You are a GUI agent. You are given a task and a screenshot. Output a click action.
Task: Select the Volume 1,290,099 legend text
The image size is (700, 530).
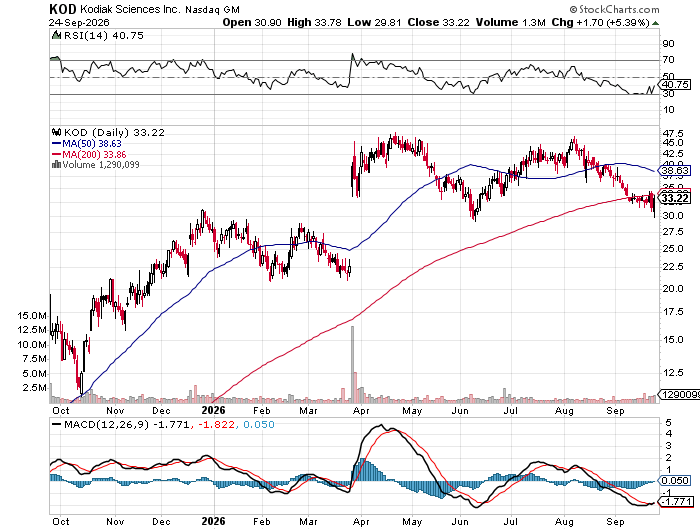tap(101, 165)
